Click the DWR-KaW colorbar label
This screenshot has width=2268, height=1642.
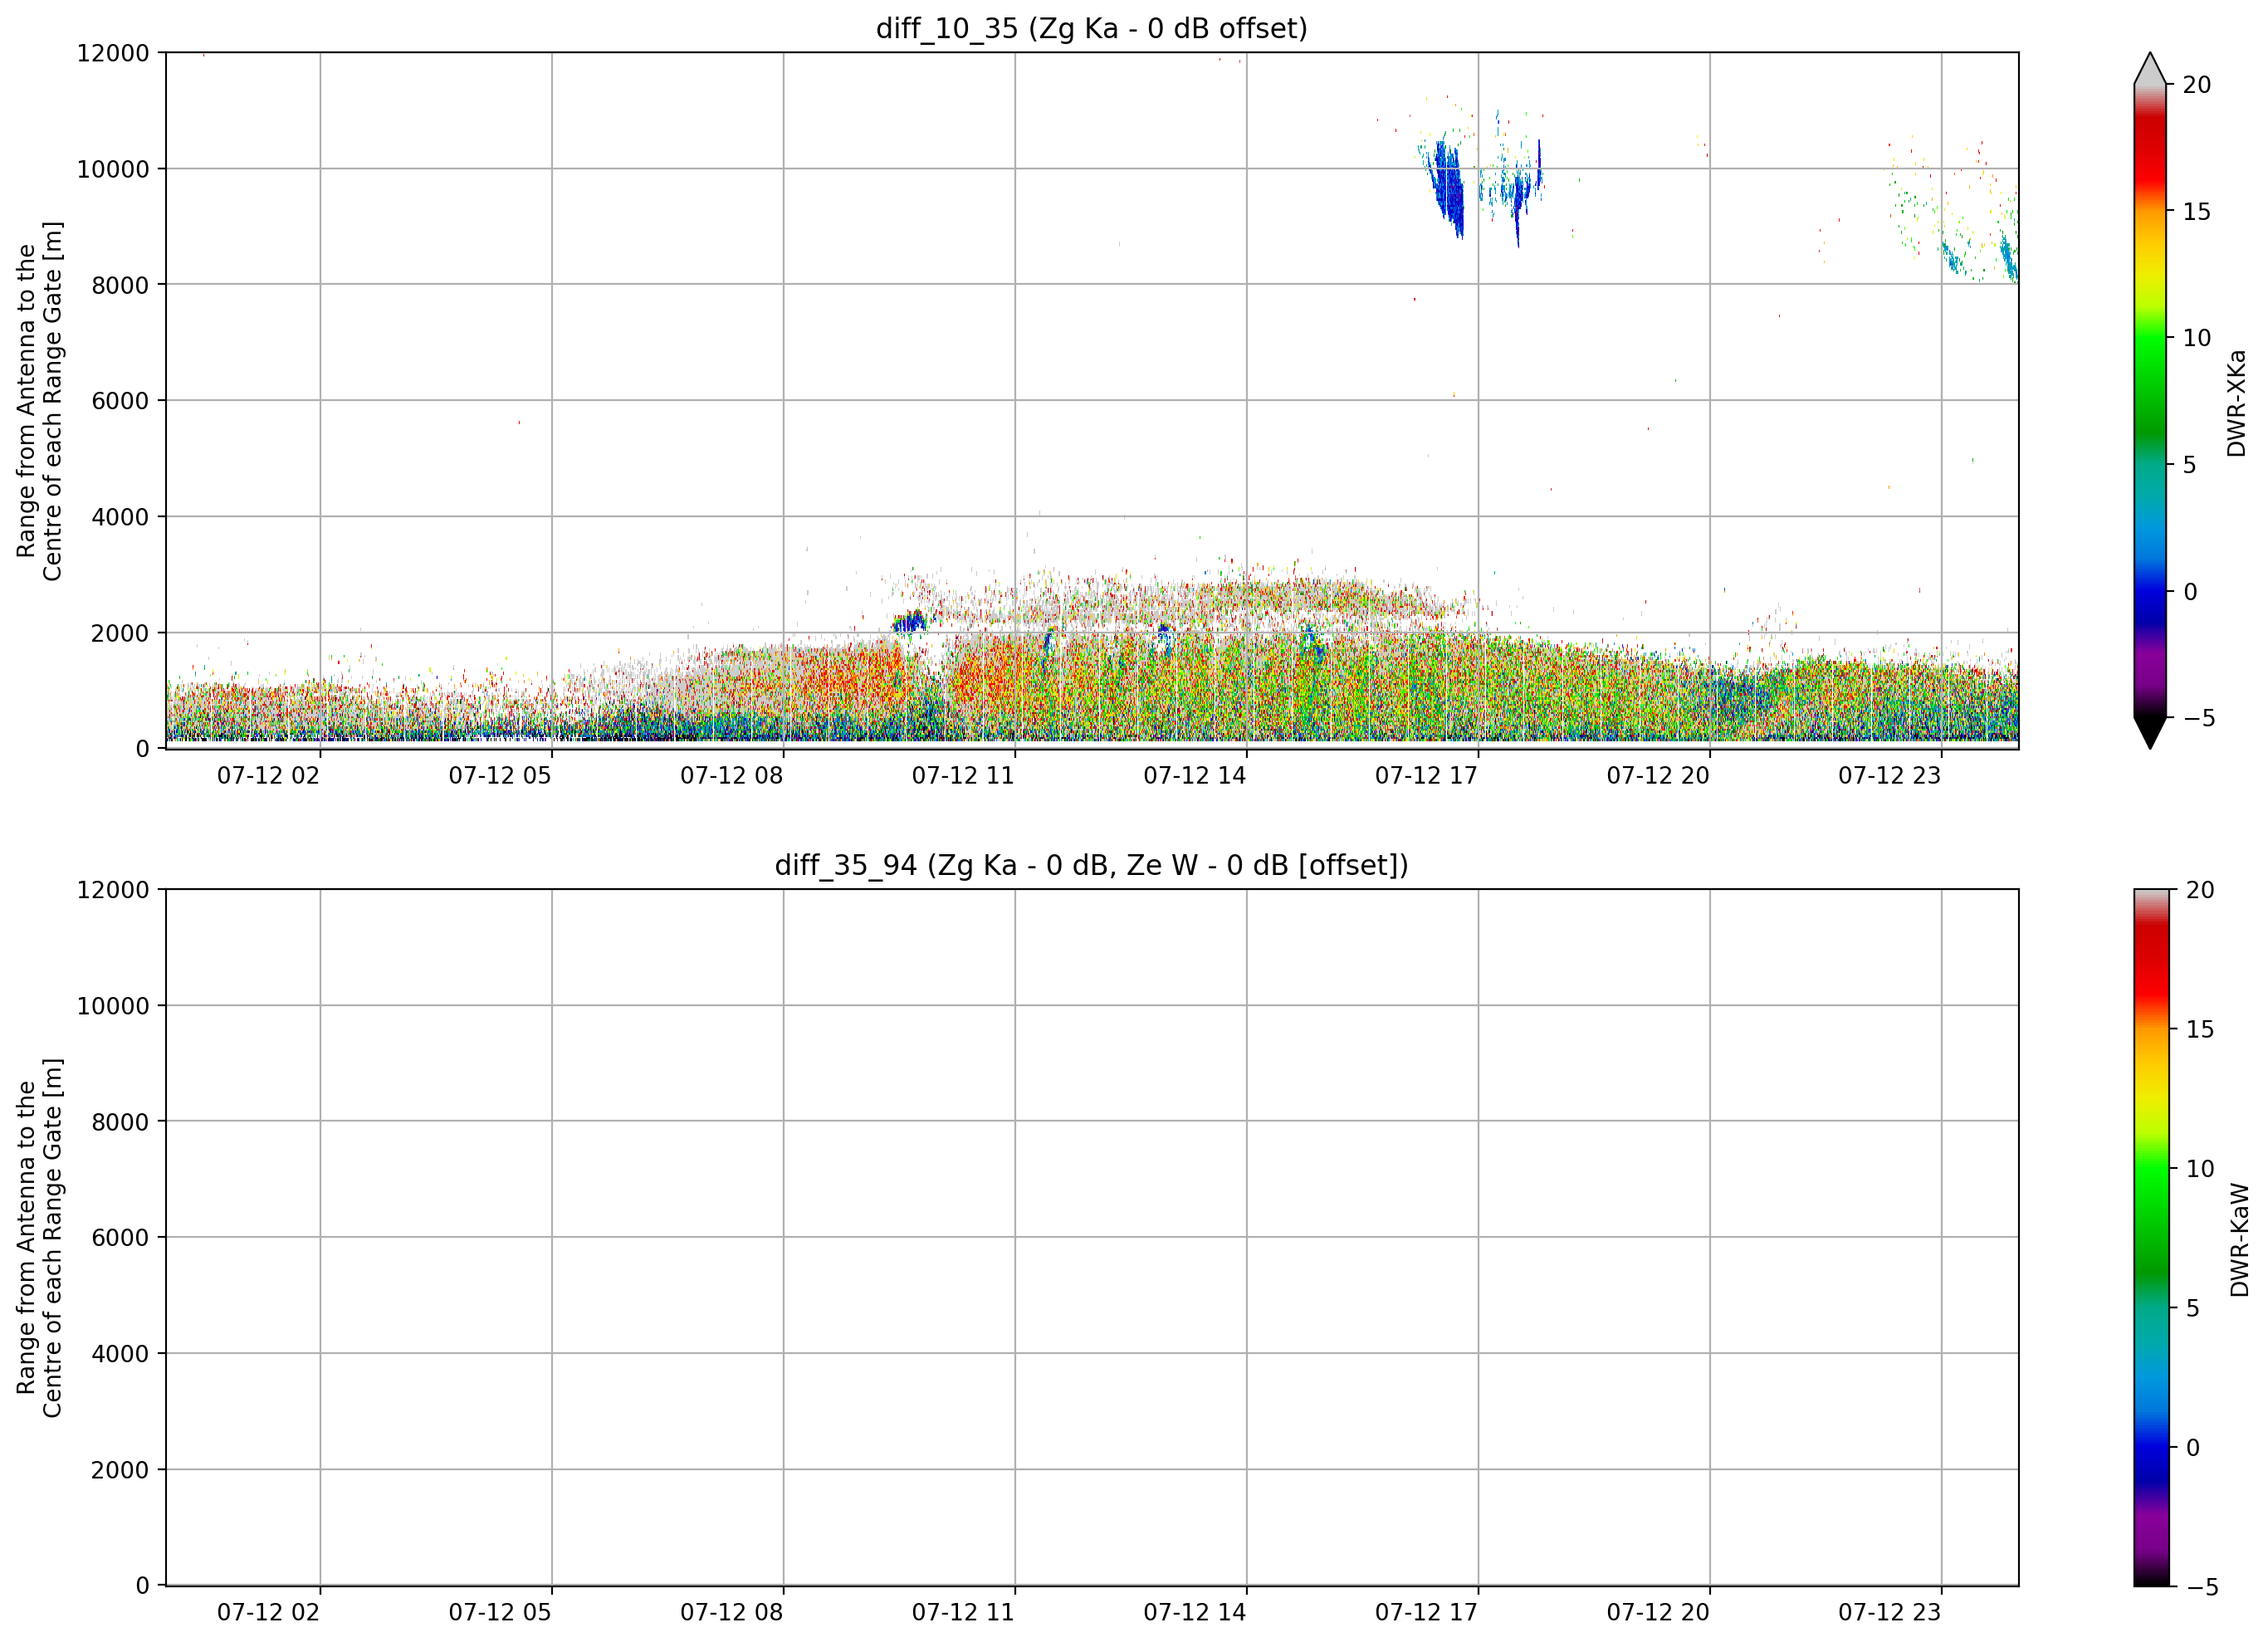click(x=2239, y=1240)
